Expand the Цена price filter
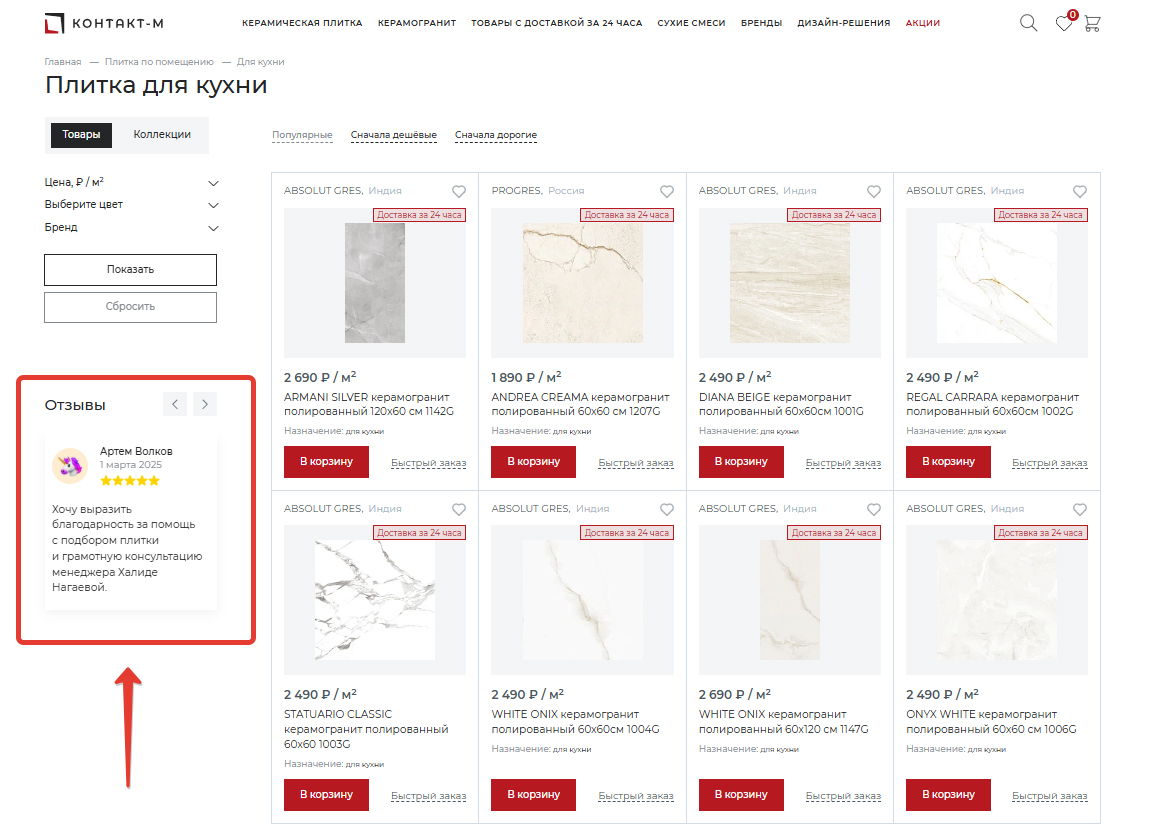This screenshot has height=824, width=1175. 131,182
